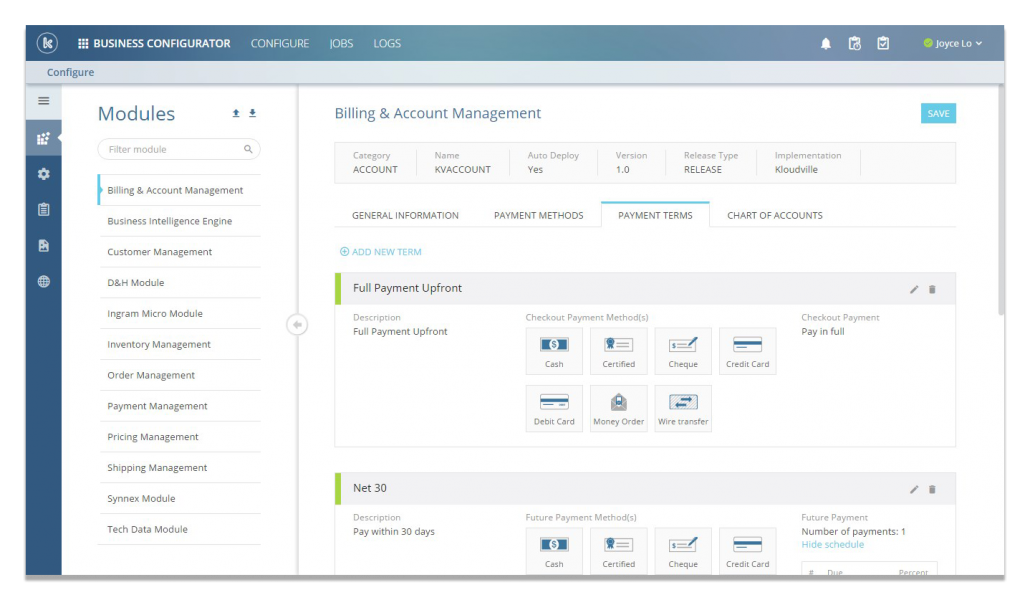
Task: Click the Kloudville logo icon
Action: point(47,43)
